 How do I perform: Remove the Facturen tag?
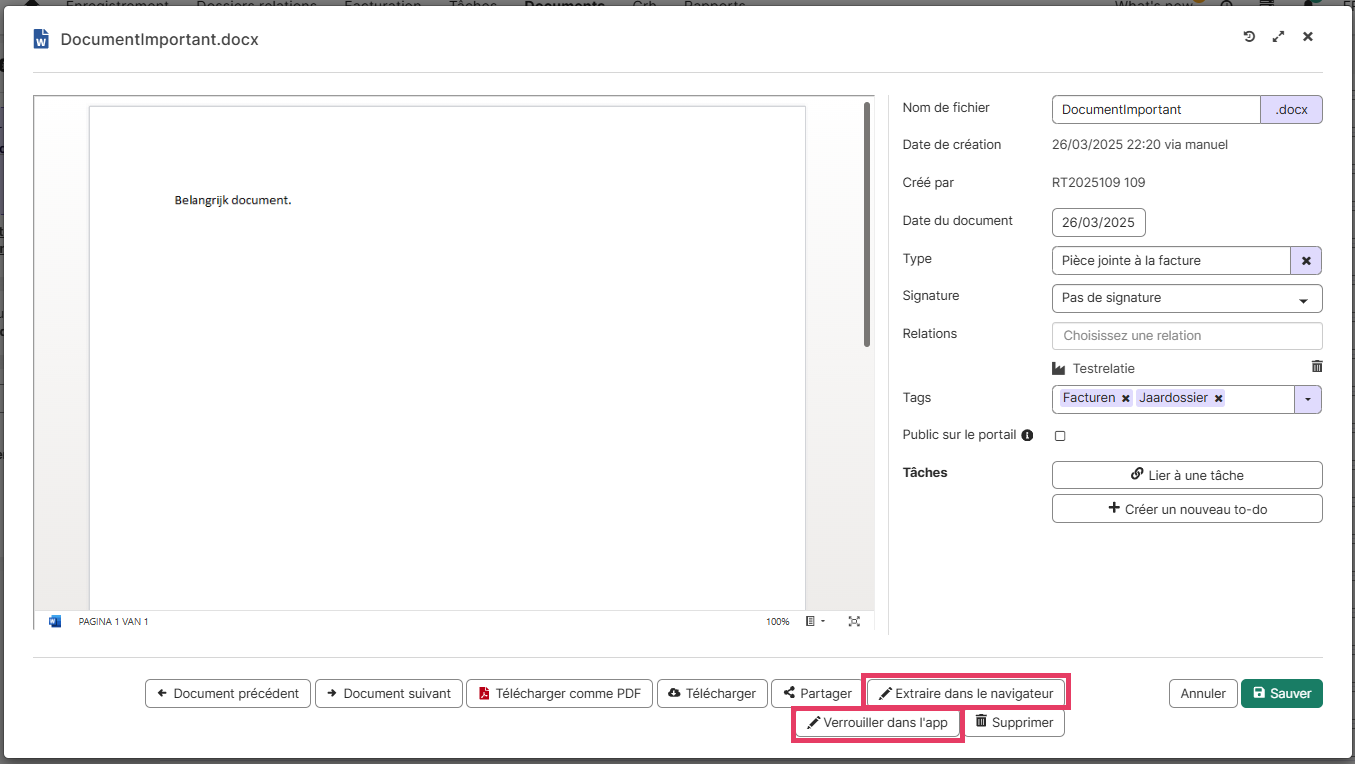(1126, 398)
